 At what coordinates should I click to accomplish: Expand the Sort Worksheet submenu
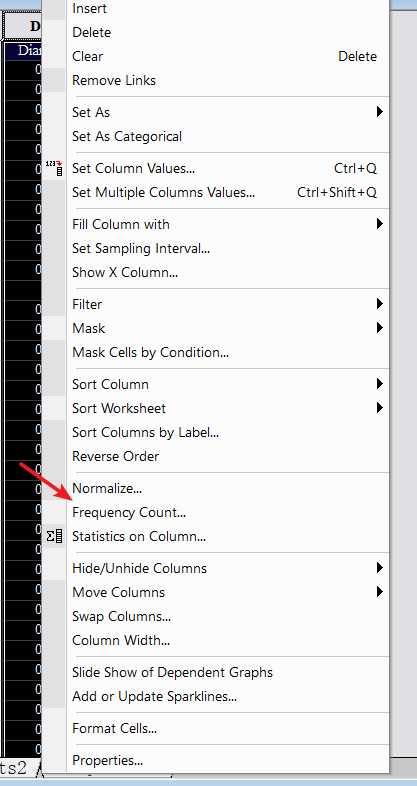[379, 408]
